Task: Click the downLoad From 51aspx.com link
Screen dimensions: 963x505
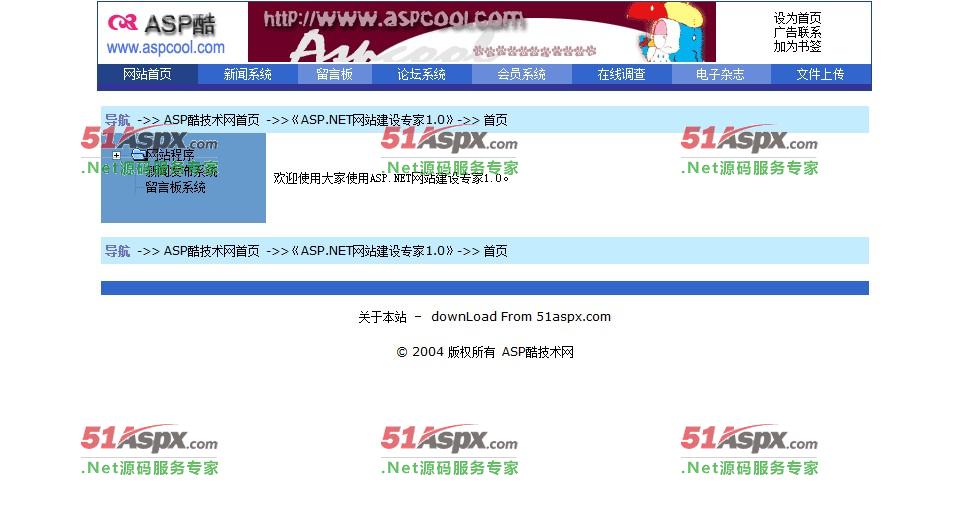Action: pyautogui.click(x=521, y=316)
